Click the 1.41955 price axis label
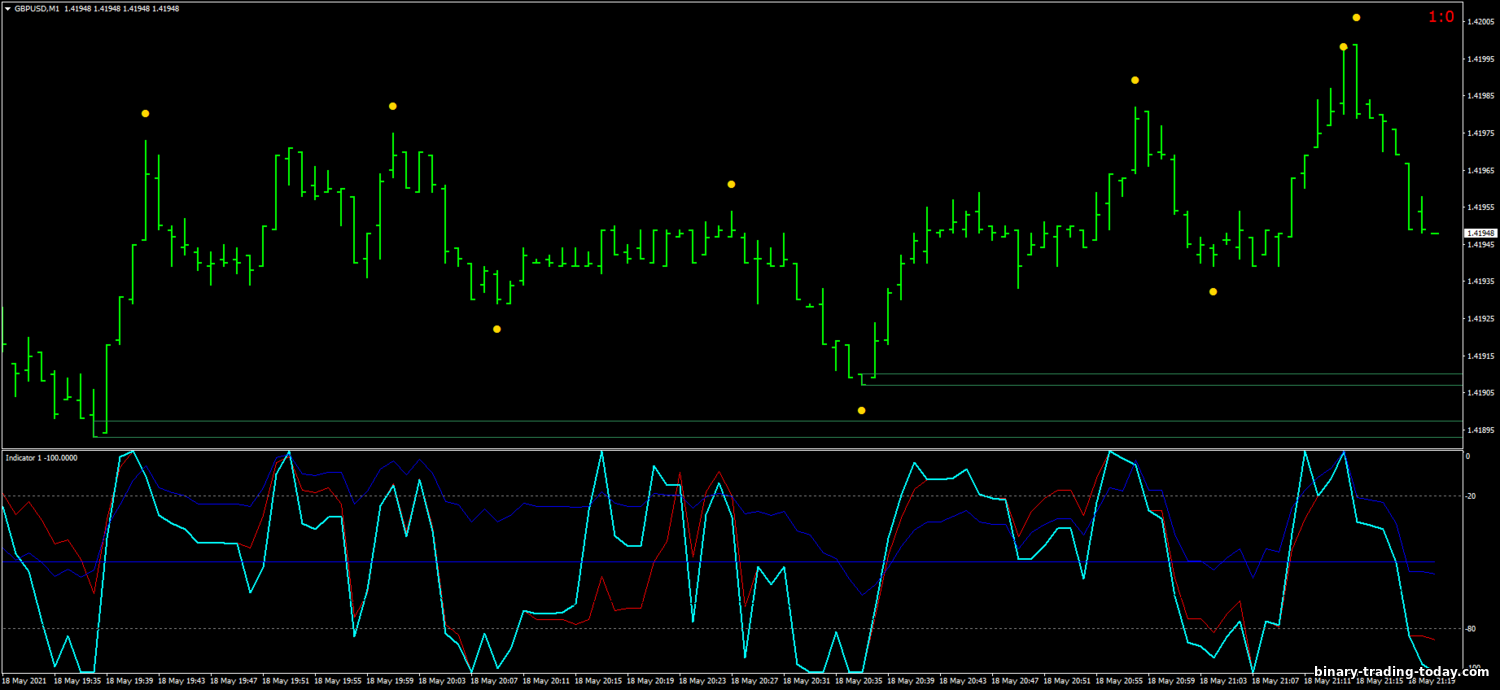 click(x=1480, y=207)
